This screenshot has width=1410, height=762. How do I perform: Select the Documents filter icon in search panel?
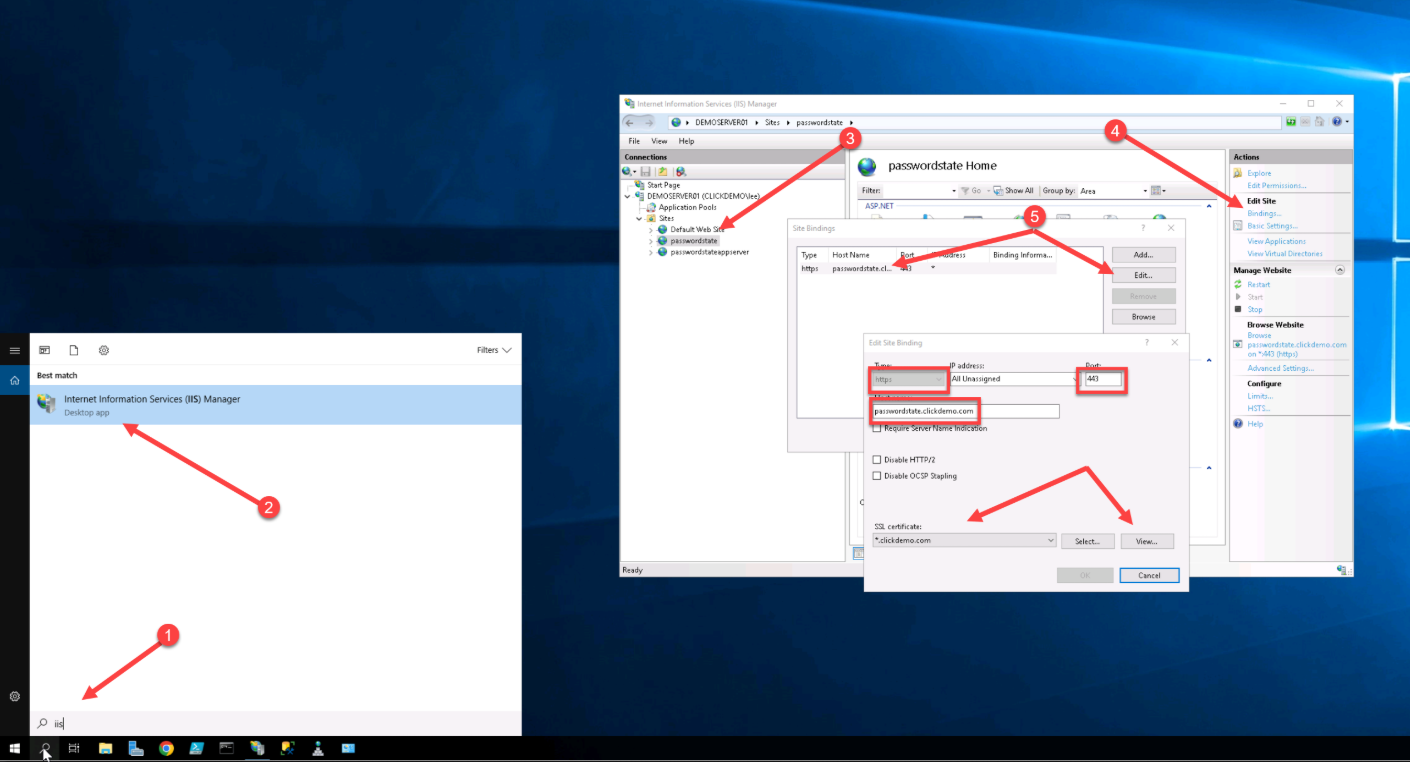[74, 350]
